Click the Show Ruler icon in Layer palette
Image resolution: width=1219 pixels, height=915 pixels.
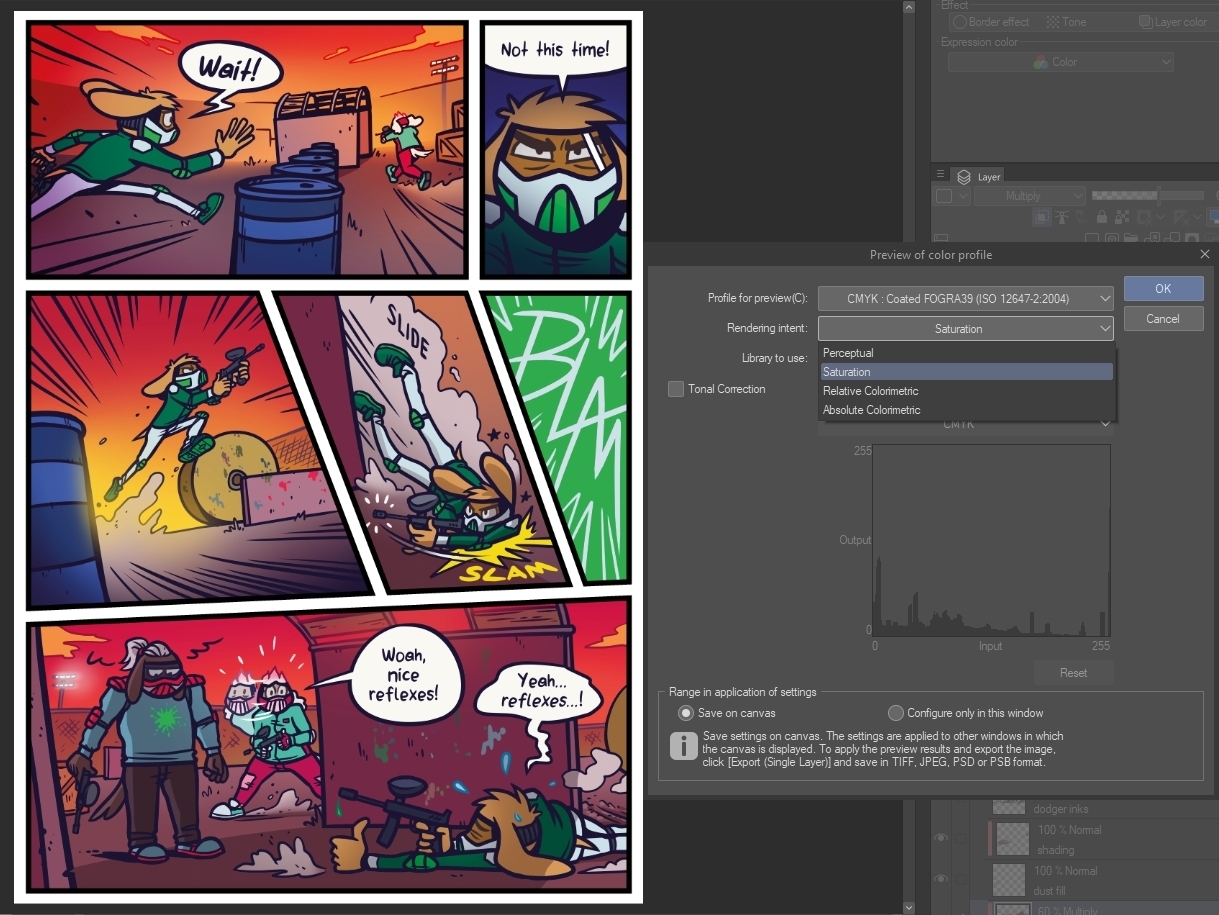tap(1181, 217)
